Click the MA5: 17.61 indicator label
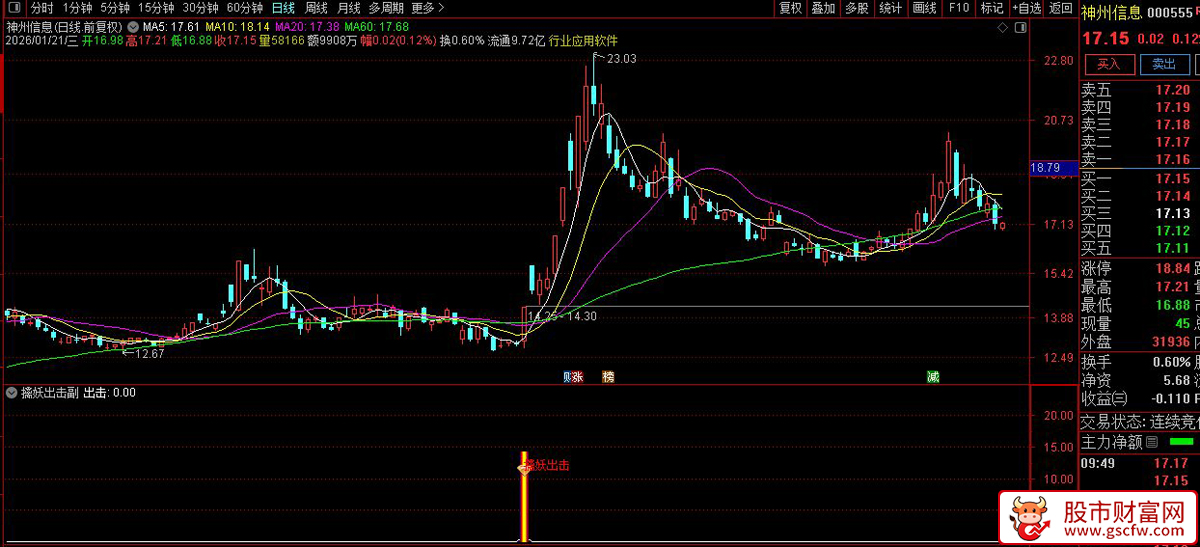This screenshot has height=547, width=1200. tap(172, 26)
